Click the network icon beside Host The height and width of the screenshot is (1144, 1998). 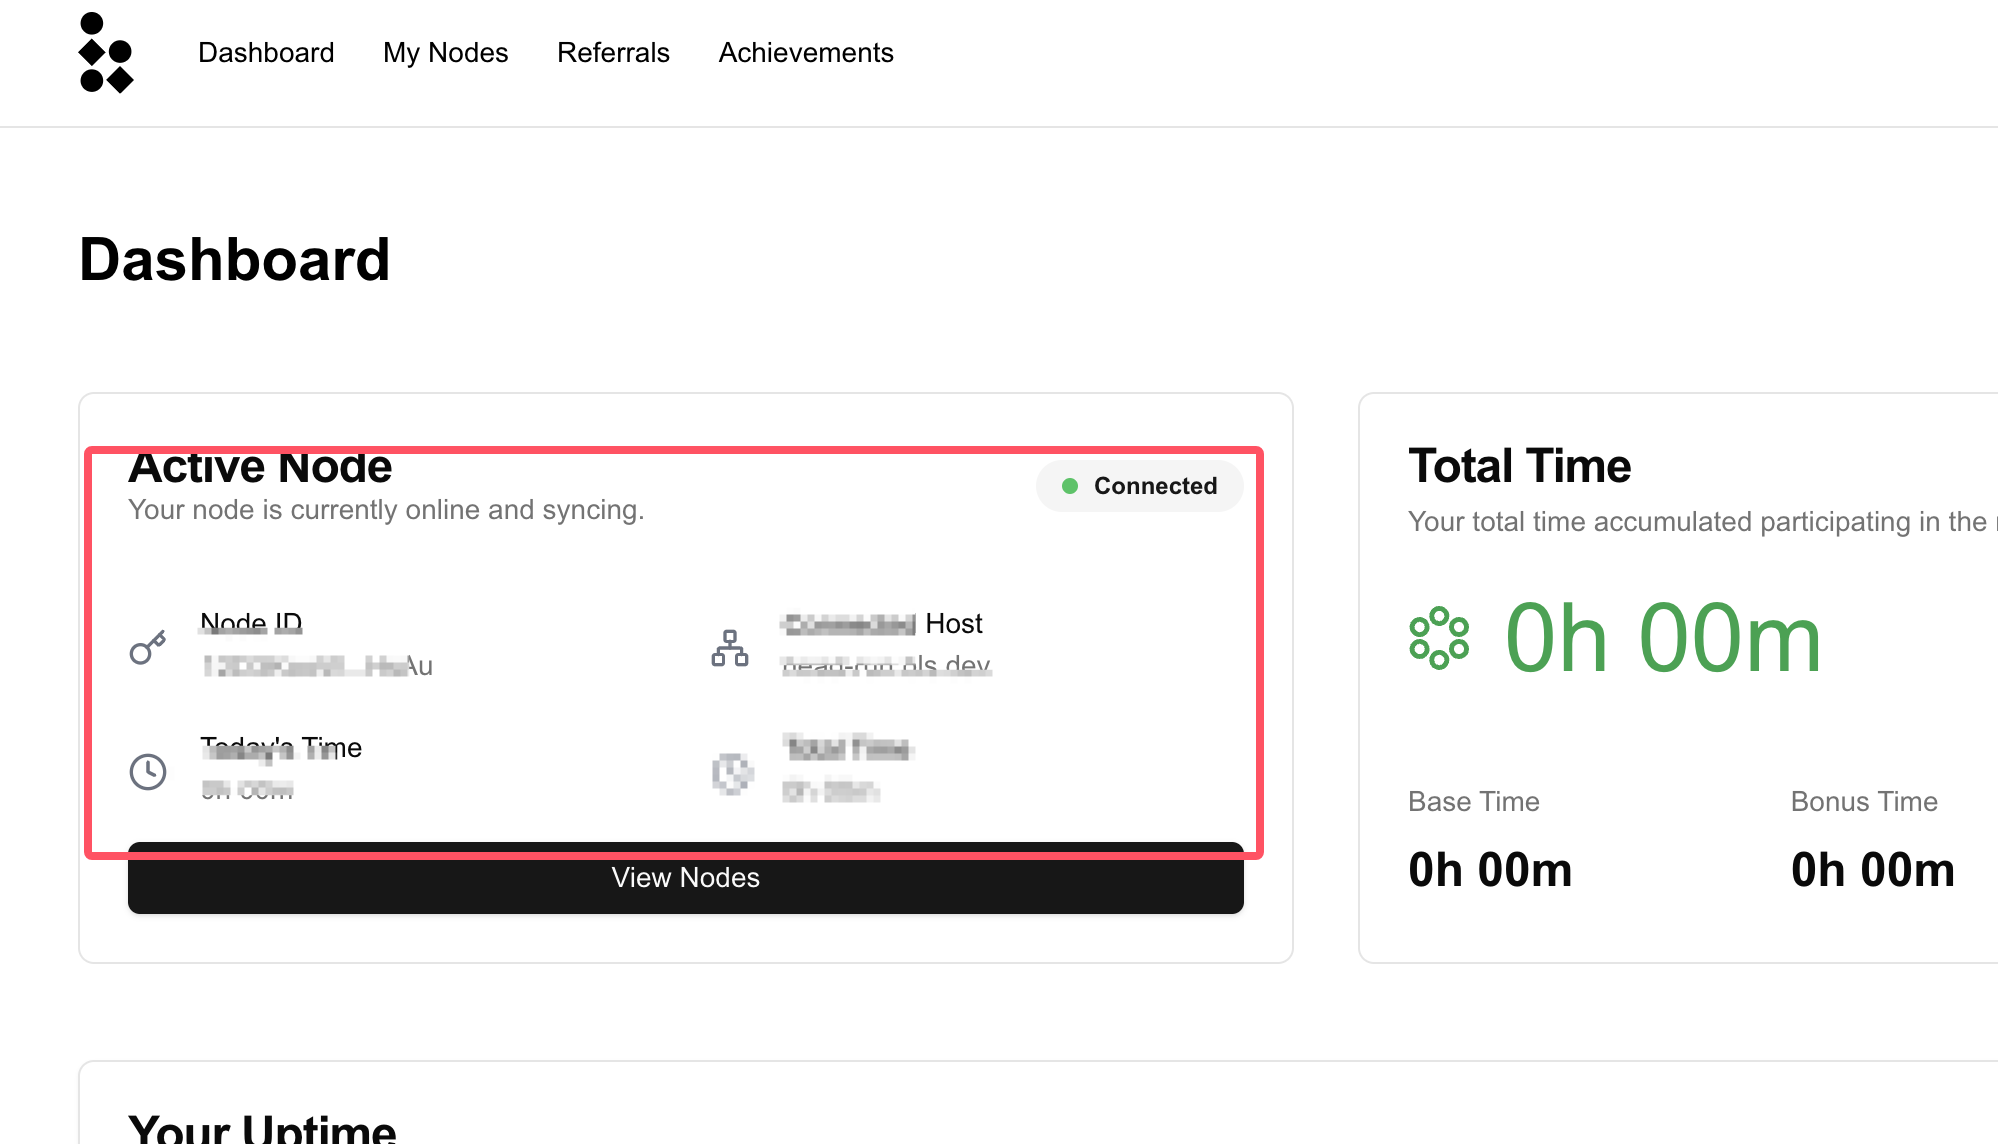click(730, 648)
